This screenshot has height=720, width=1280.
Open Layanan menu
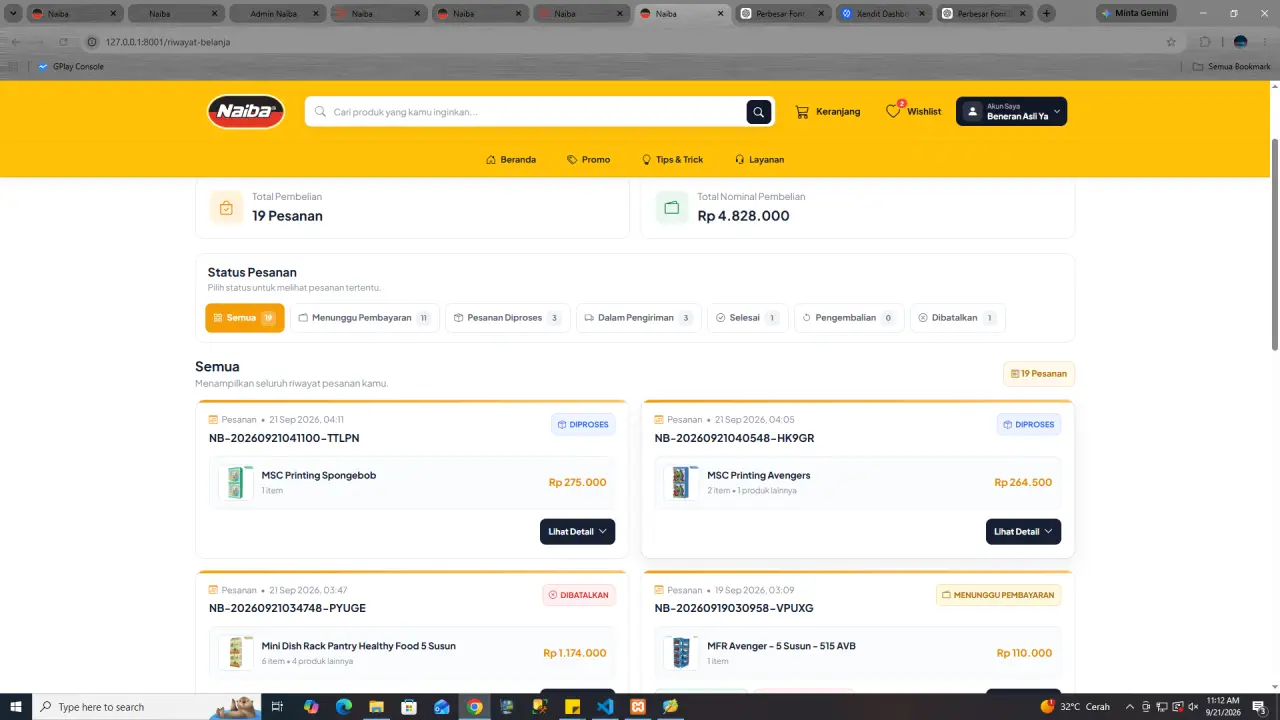[x=759, y=160]
